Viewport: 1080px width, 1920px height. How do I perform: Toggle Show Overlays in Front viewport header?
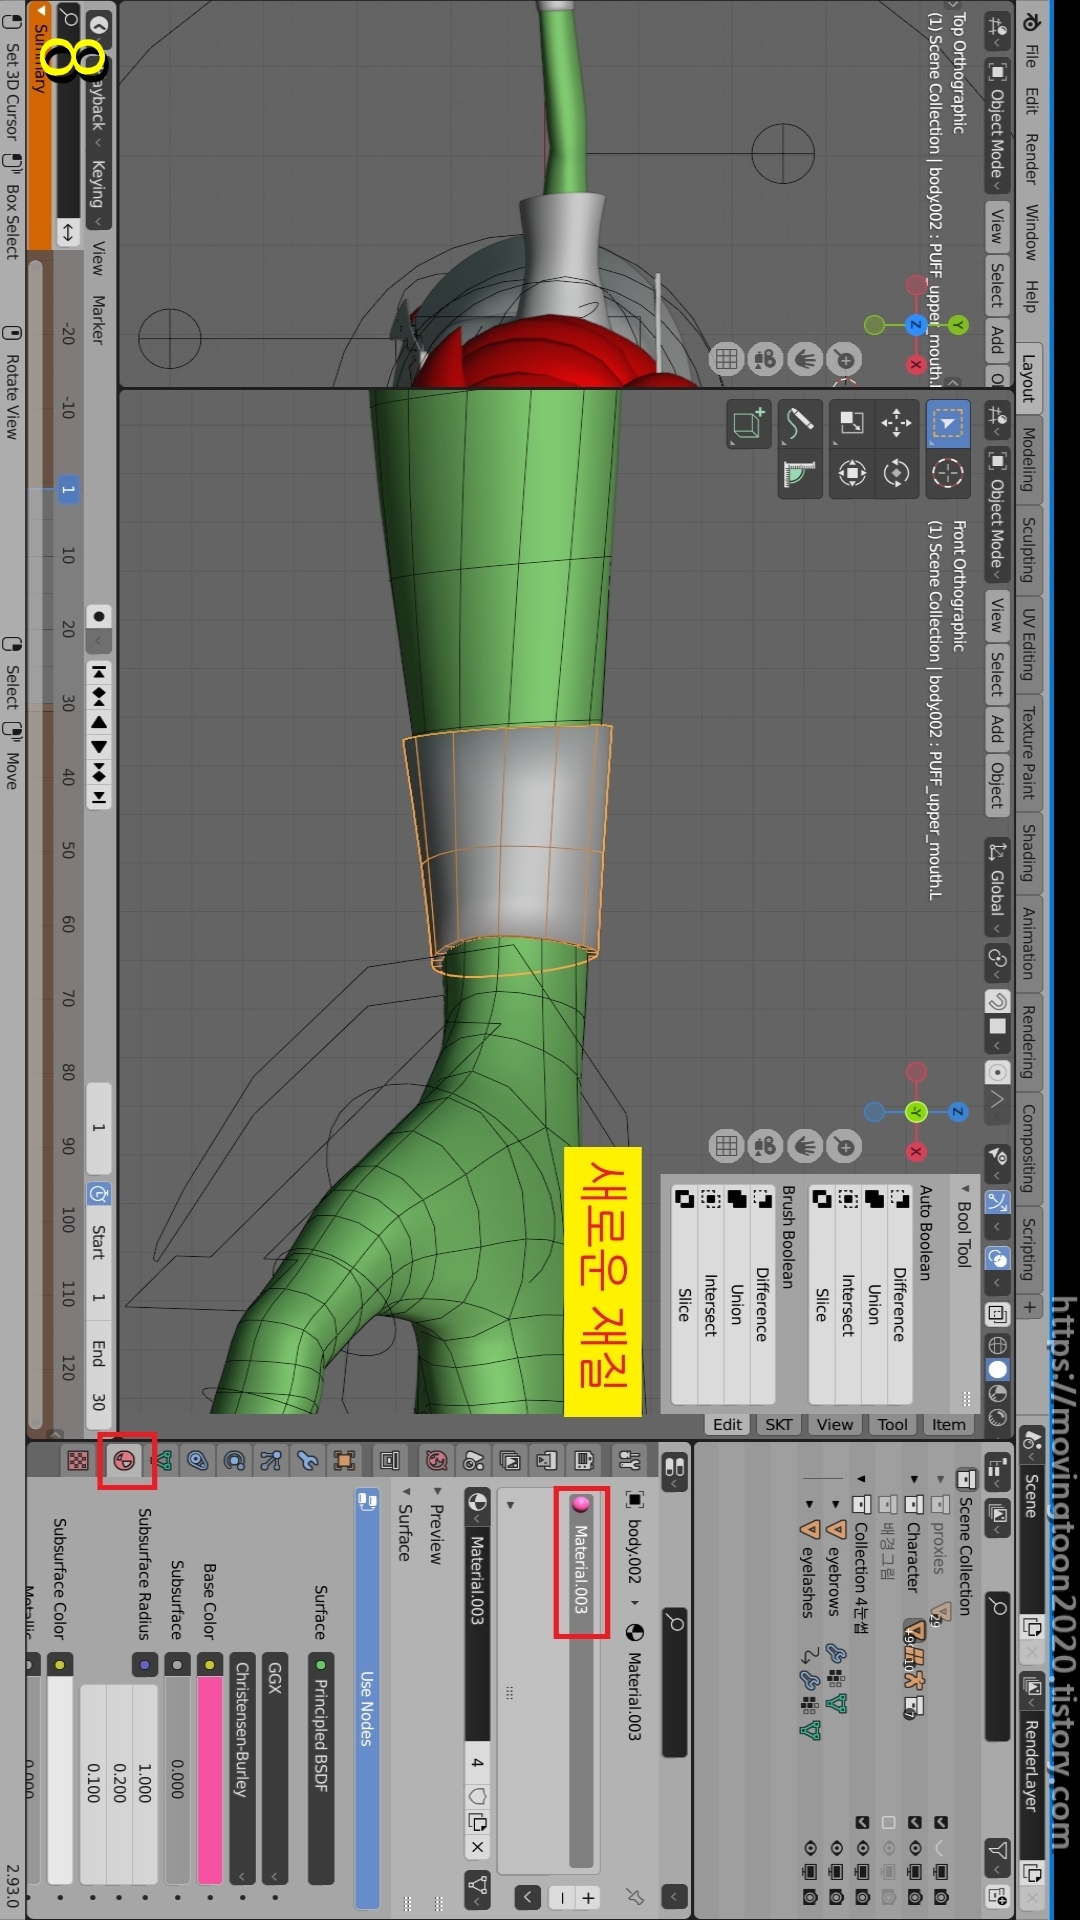point(997,1258)
